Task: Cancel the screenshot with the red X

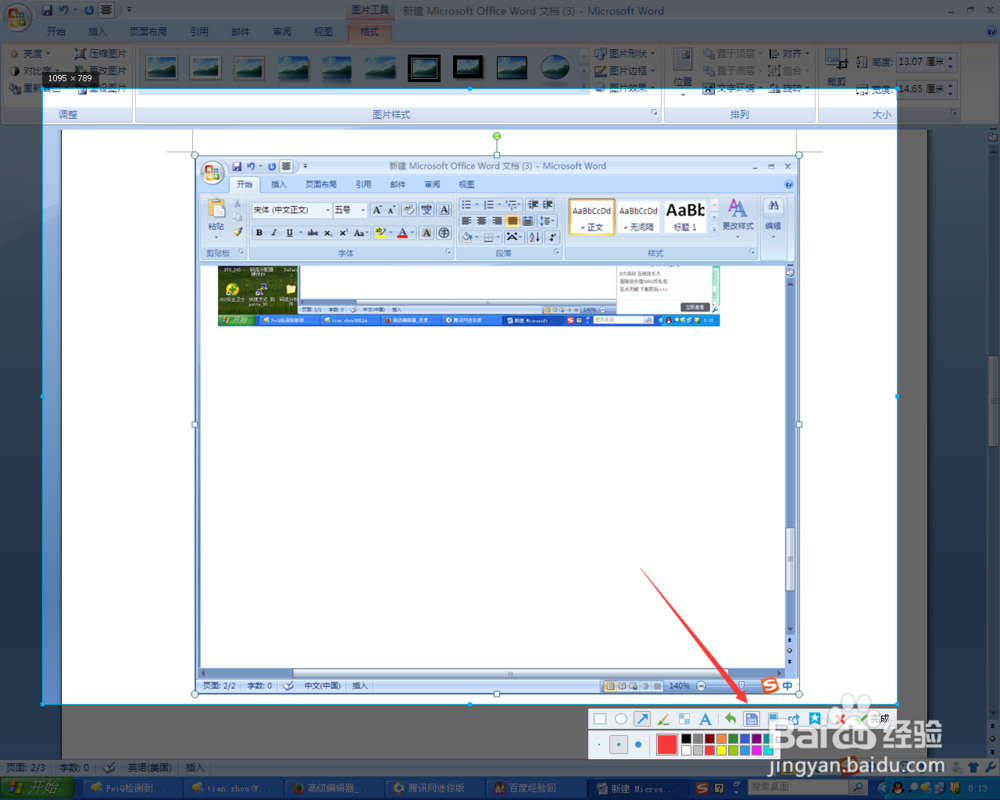Action: click(840, 719)
